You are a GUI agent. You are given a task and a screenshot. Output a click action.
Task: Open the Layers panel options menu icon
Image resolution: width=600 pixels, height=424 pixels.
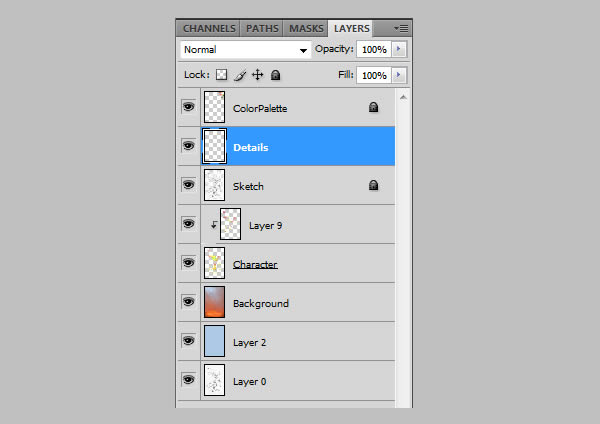click(401, 28)
